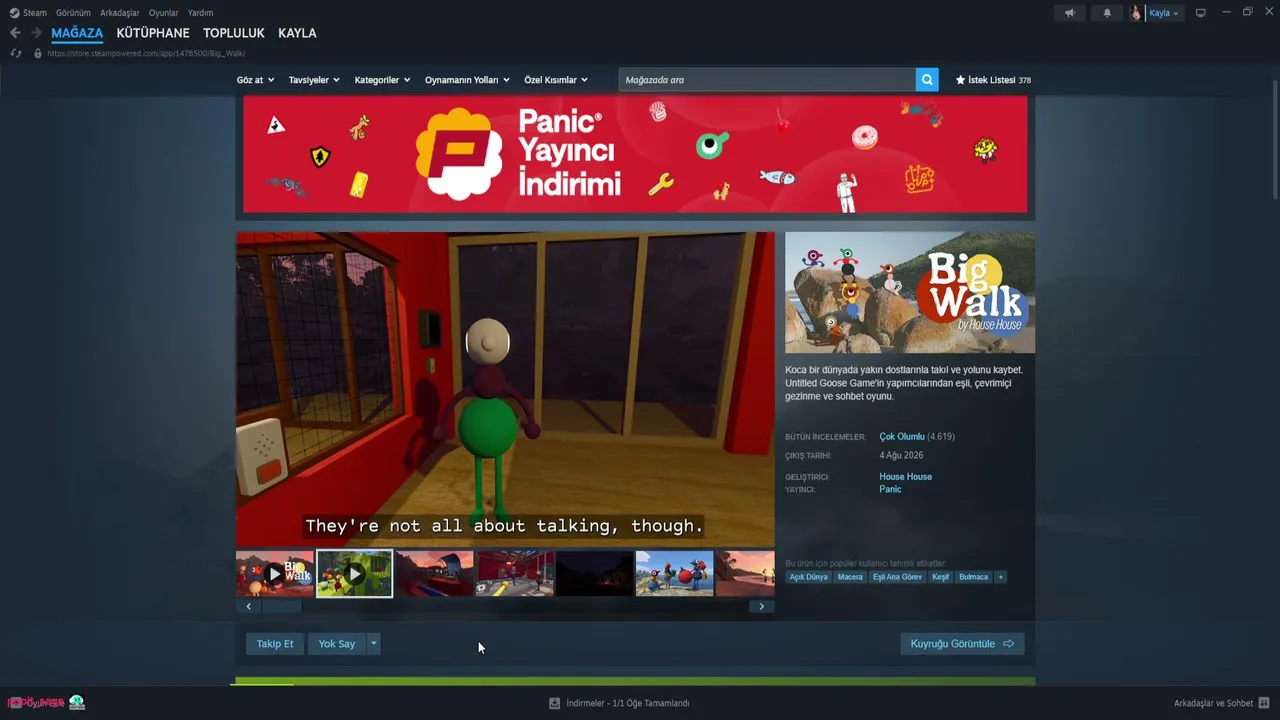
Task: Click the megaphone announcements icon
Action: click(1069, 13)
